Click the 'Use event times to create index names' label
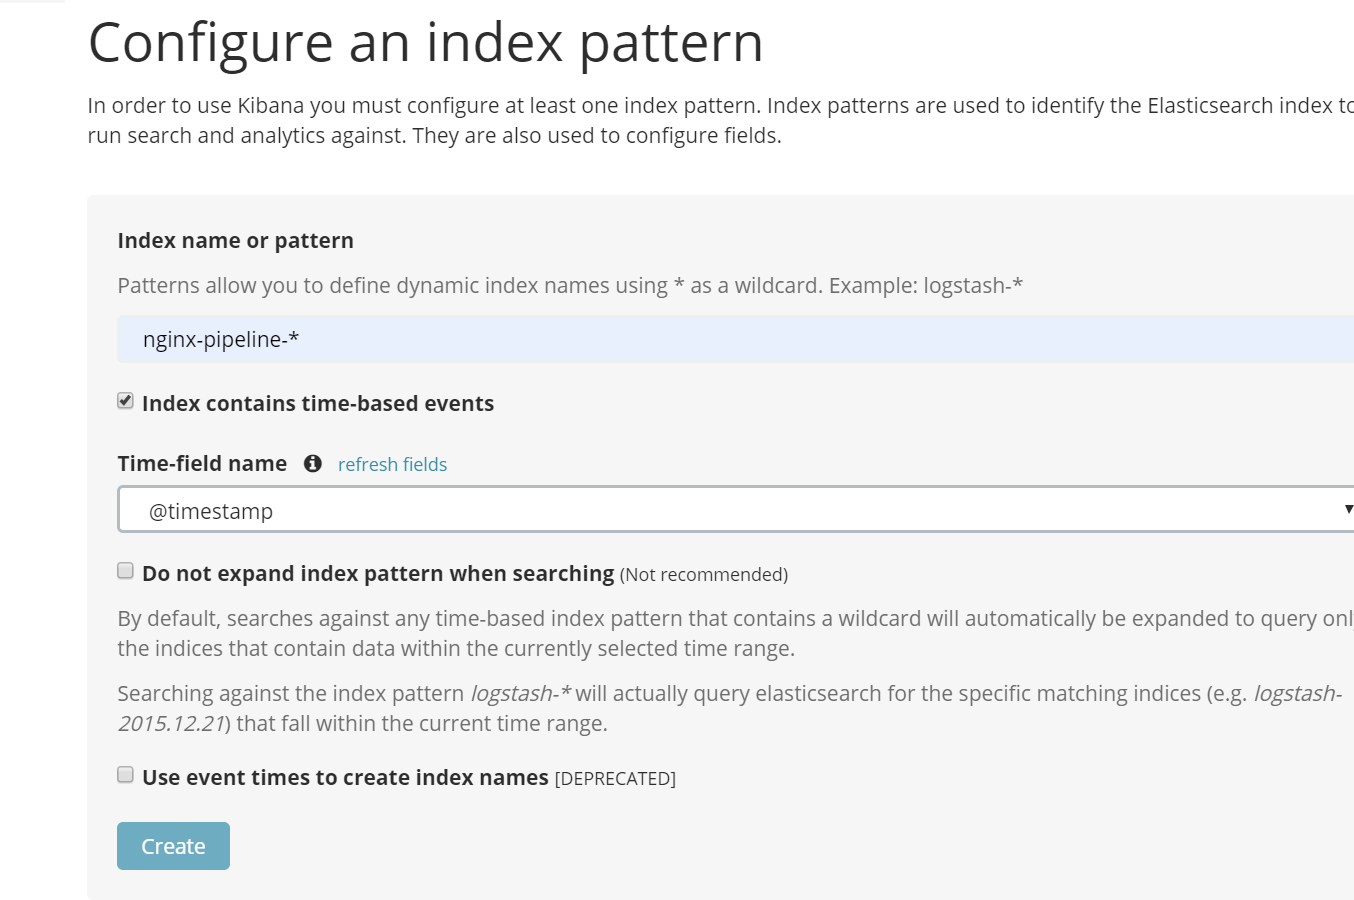 [x=345, y=777]
